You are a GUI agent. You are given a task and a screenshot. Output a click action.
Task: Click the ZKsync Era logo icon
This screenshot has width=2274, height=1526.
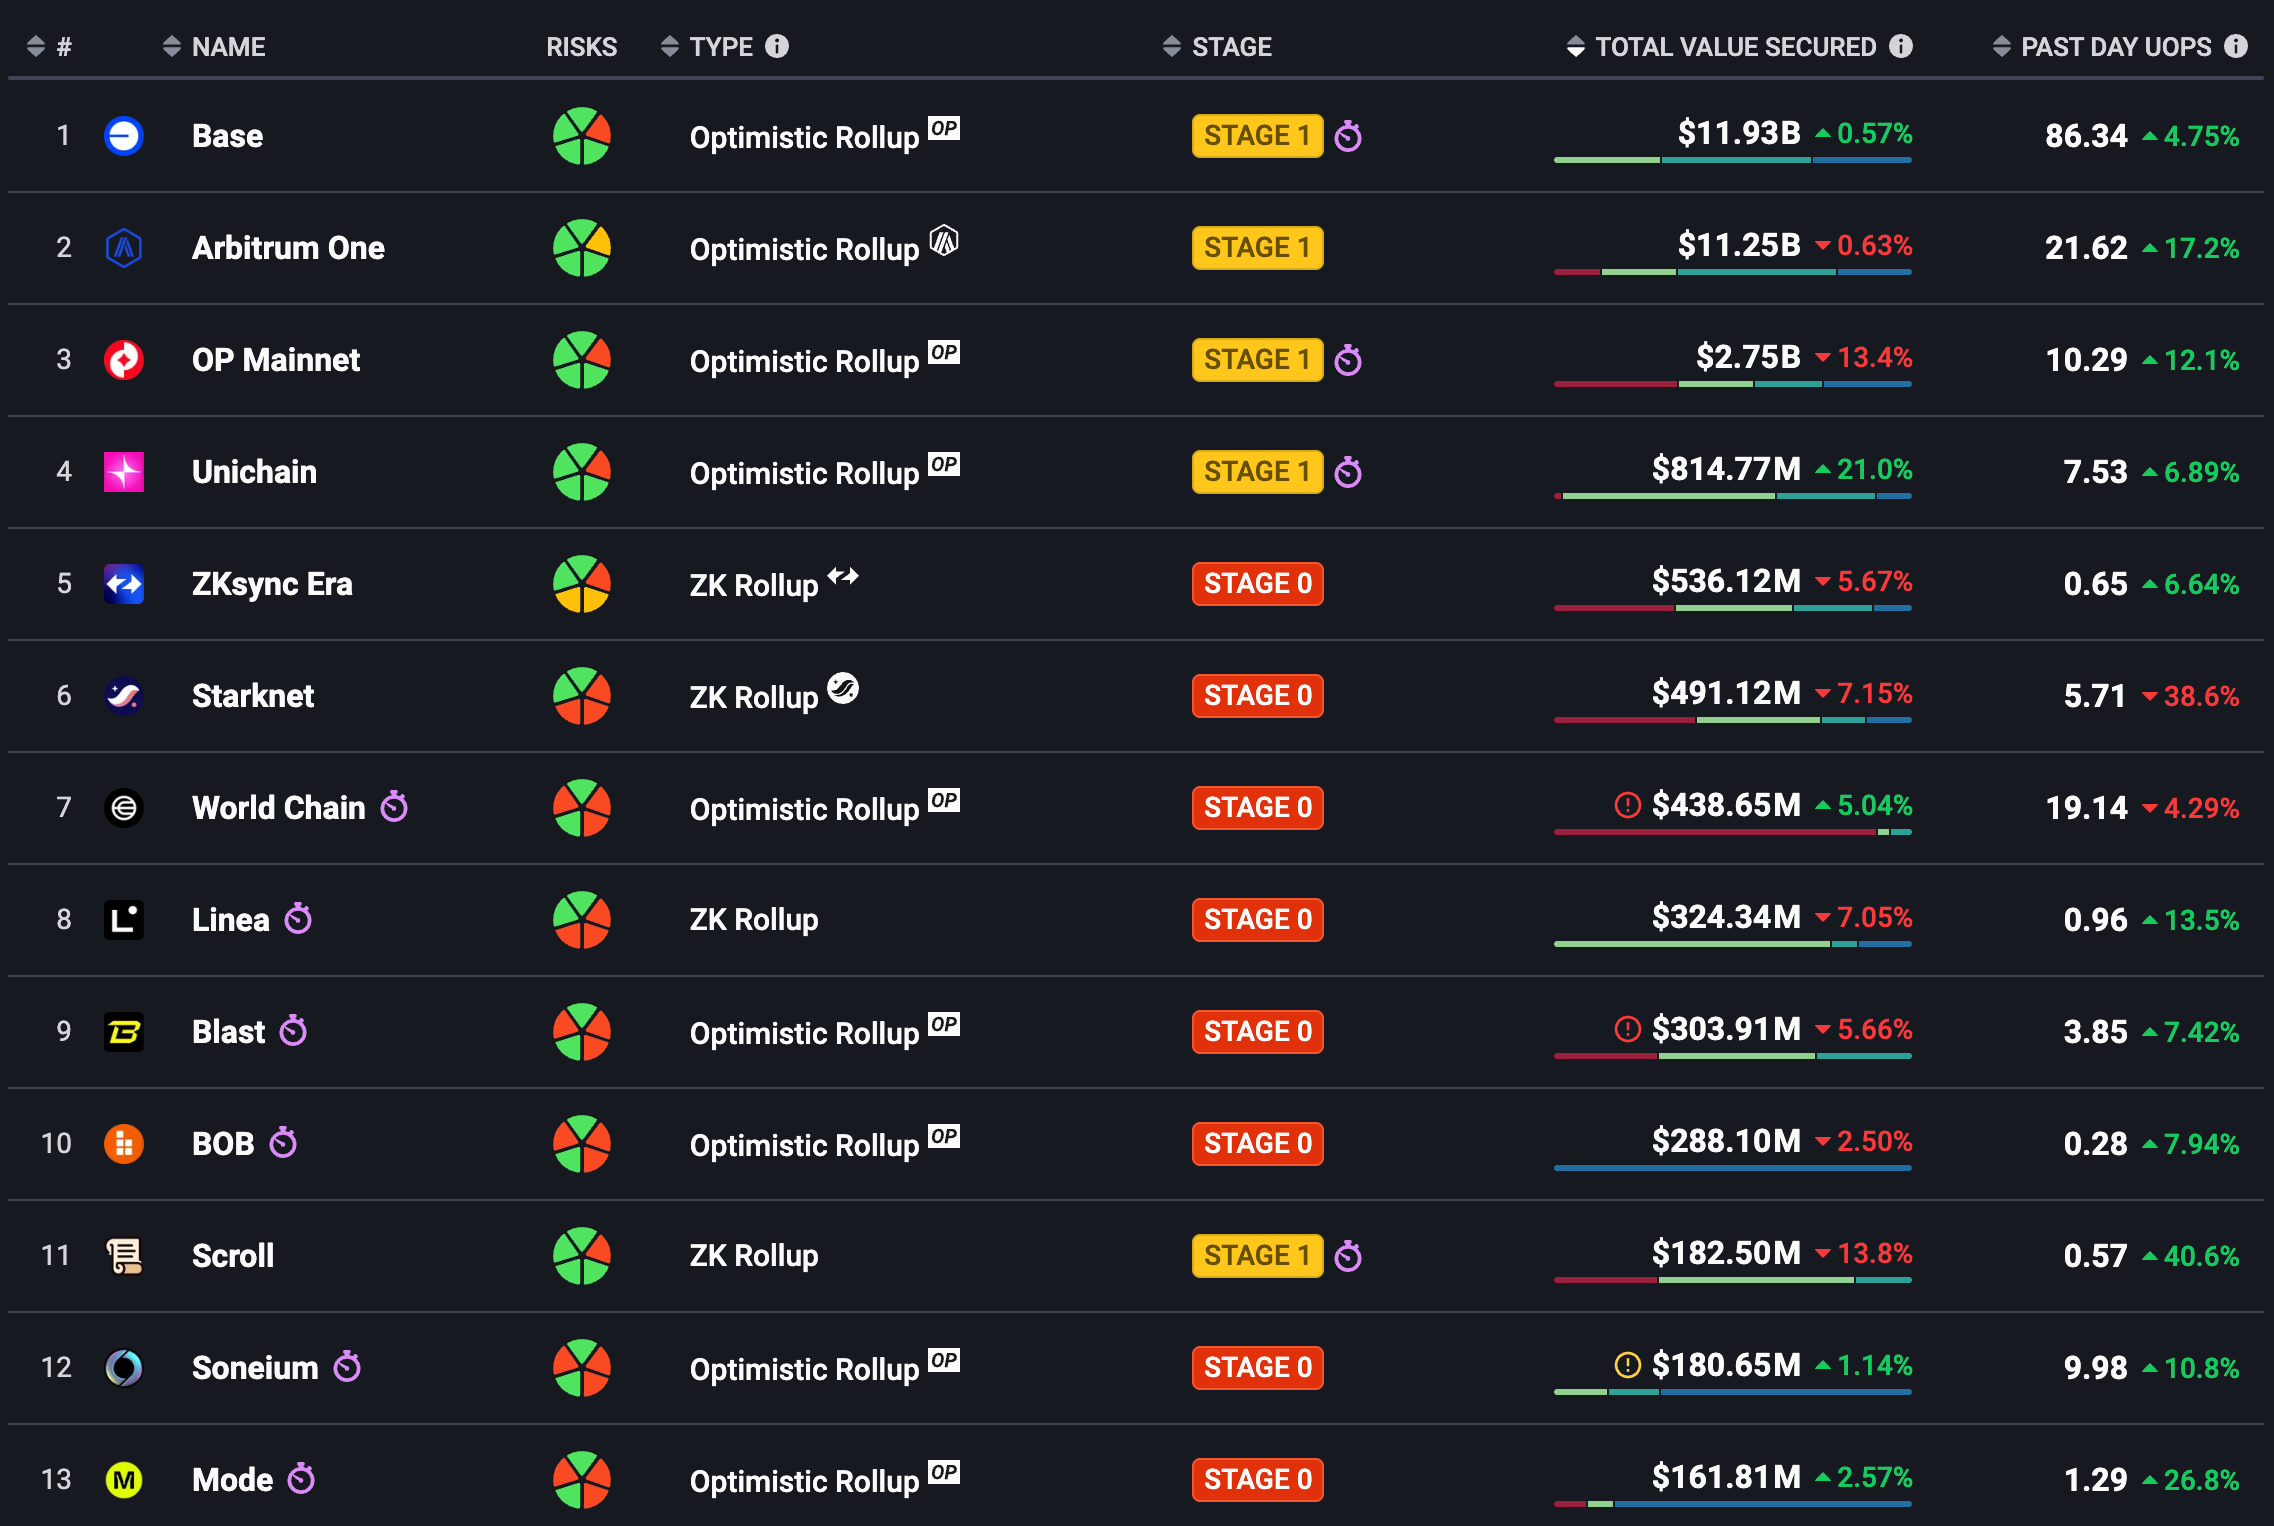pos(124,584)
